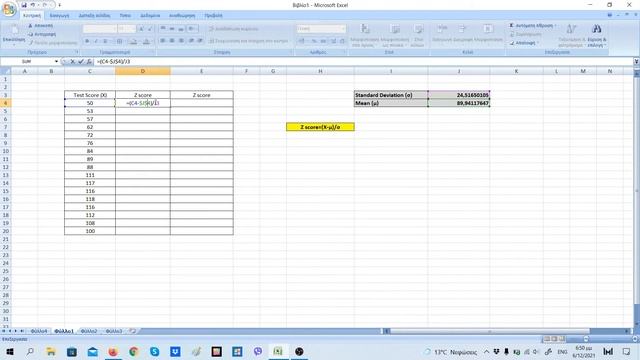Toggle Align Text Left
640x360 pixels.
(x=163, y=41)
